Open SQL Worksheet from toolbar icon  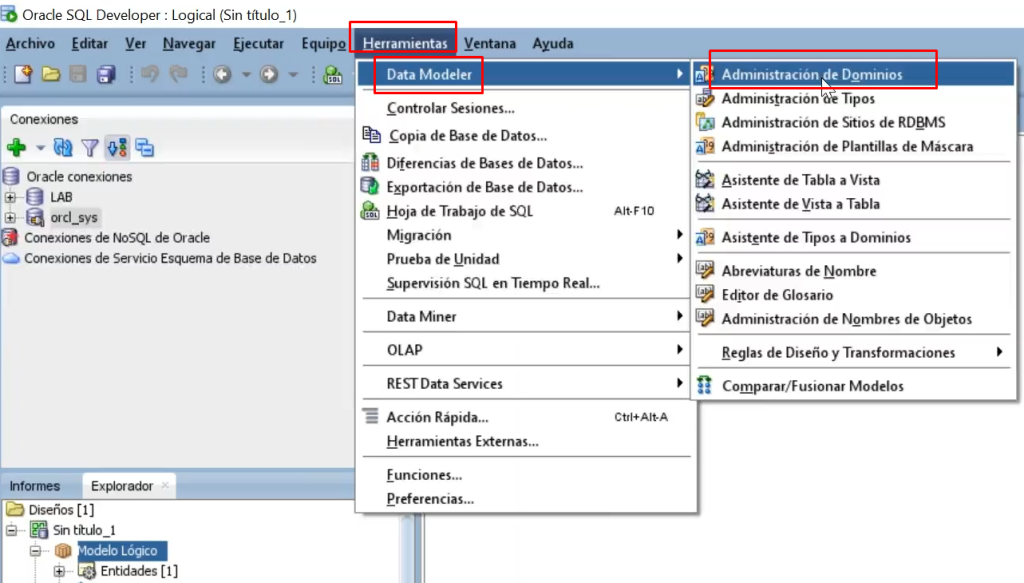click(x=333, y=74)
